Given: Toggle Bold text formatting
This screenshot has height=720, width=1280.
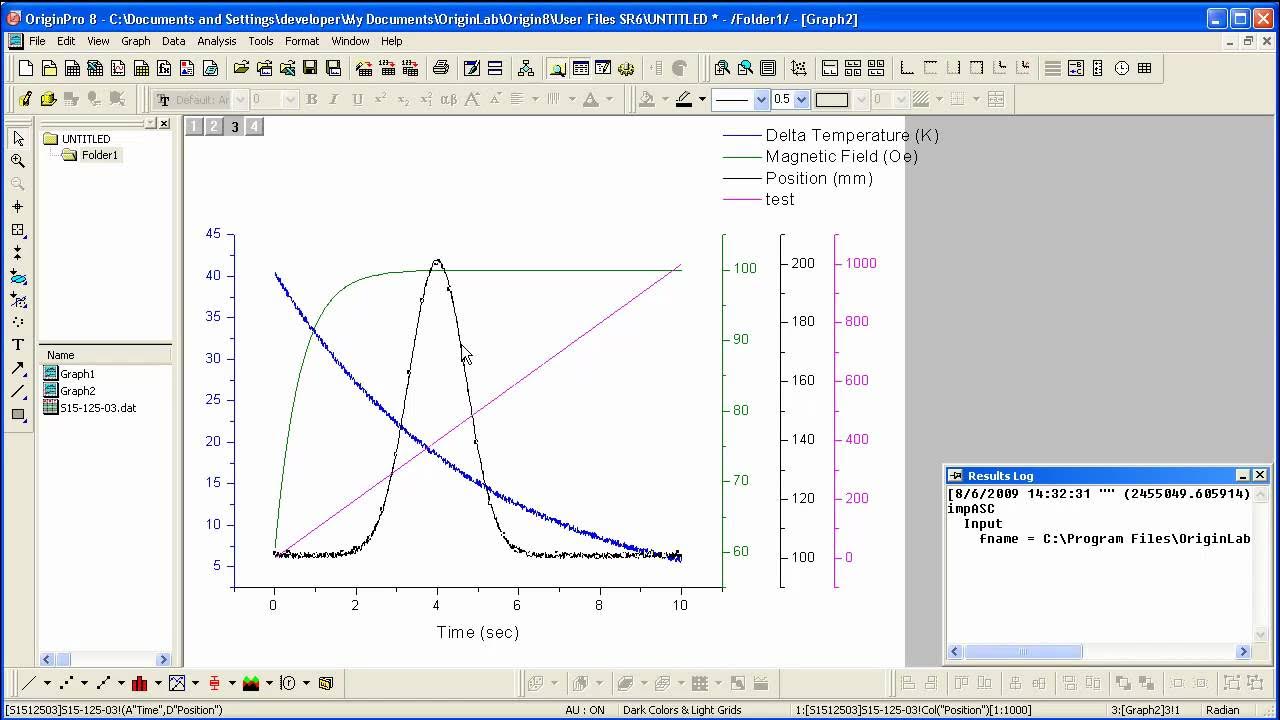Looking at the screenshot, I should [311, 99].
